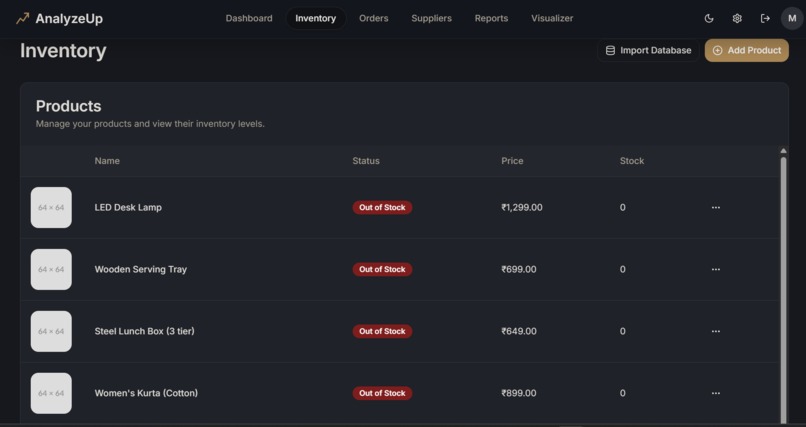
Task: Click the Wooden Serving Tray image placeholder
Action: coord(51,269)
